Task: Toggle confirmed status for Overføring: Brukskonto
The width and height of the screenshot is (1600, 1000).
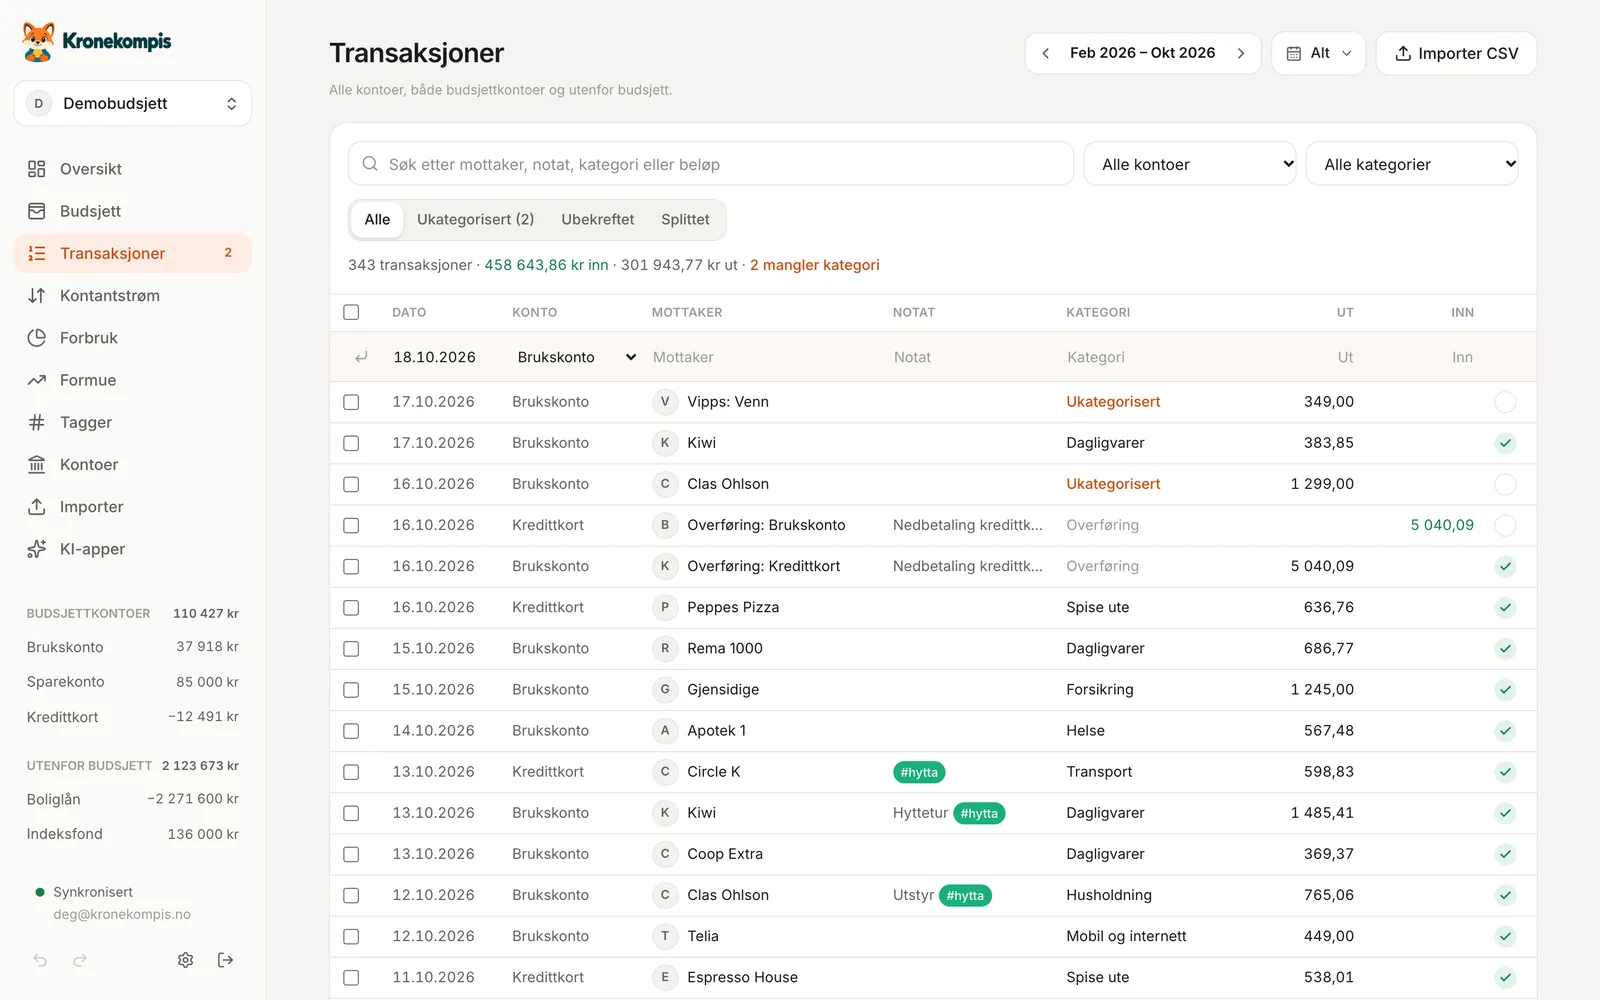Action: coord(1505,525)
